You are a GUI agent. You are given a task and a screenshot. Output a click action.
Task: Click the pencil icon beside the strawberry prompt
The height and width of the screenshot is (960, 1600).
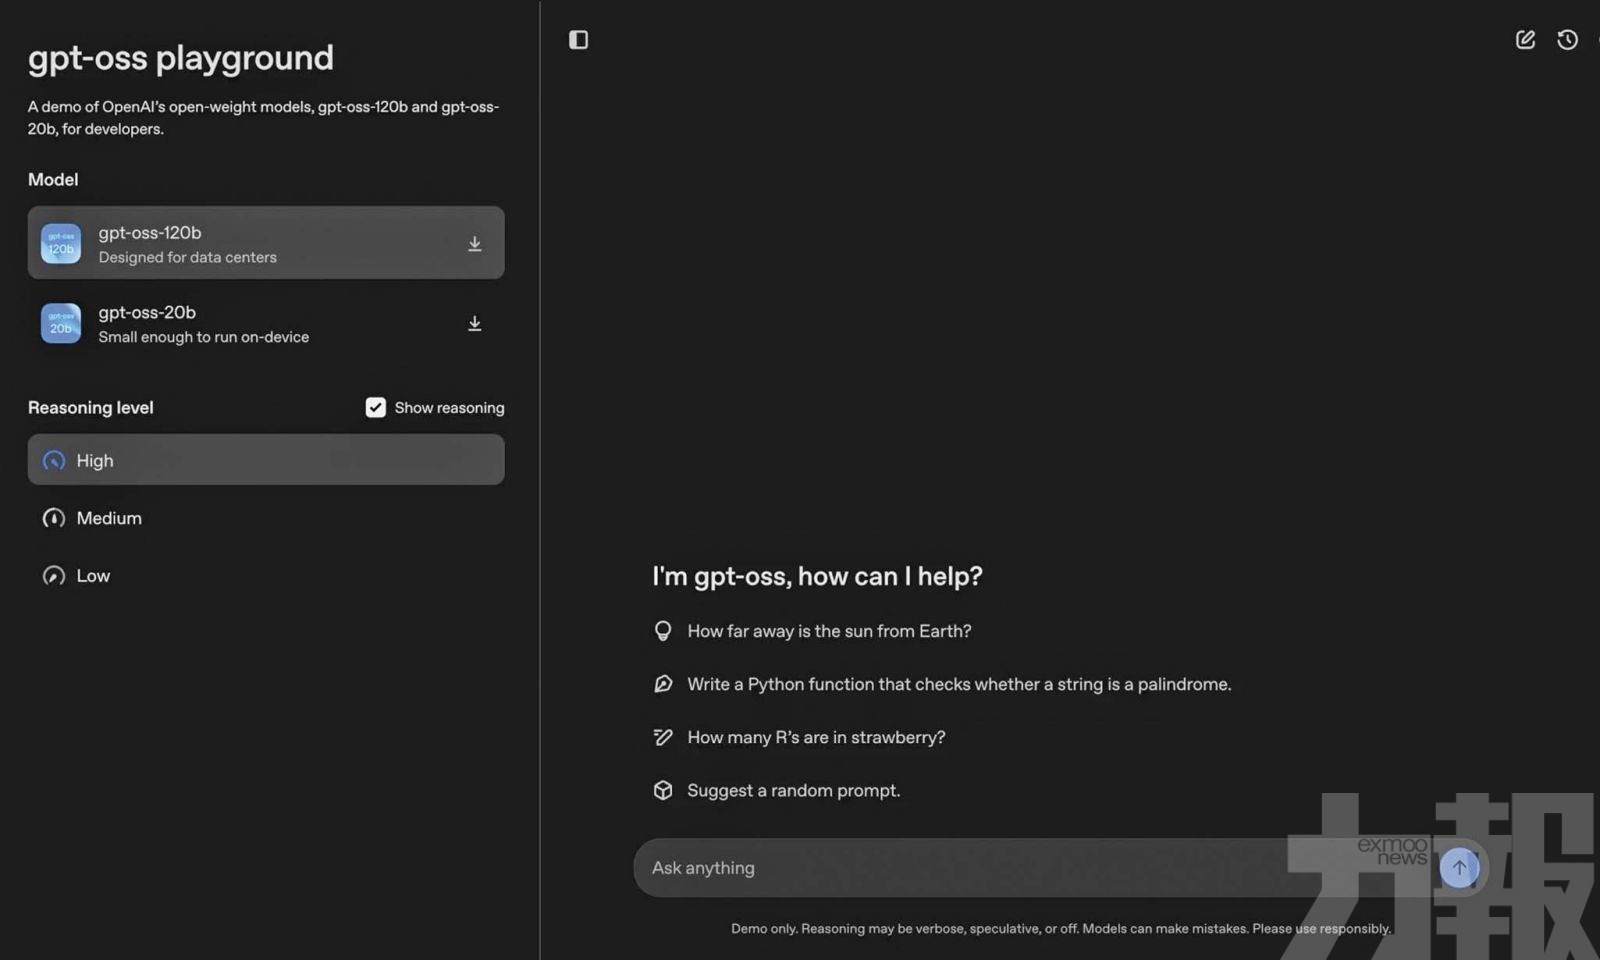(663, 737)
